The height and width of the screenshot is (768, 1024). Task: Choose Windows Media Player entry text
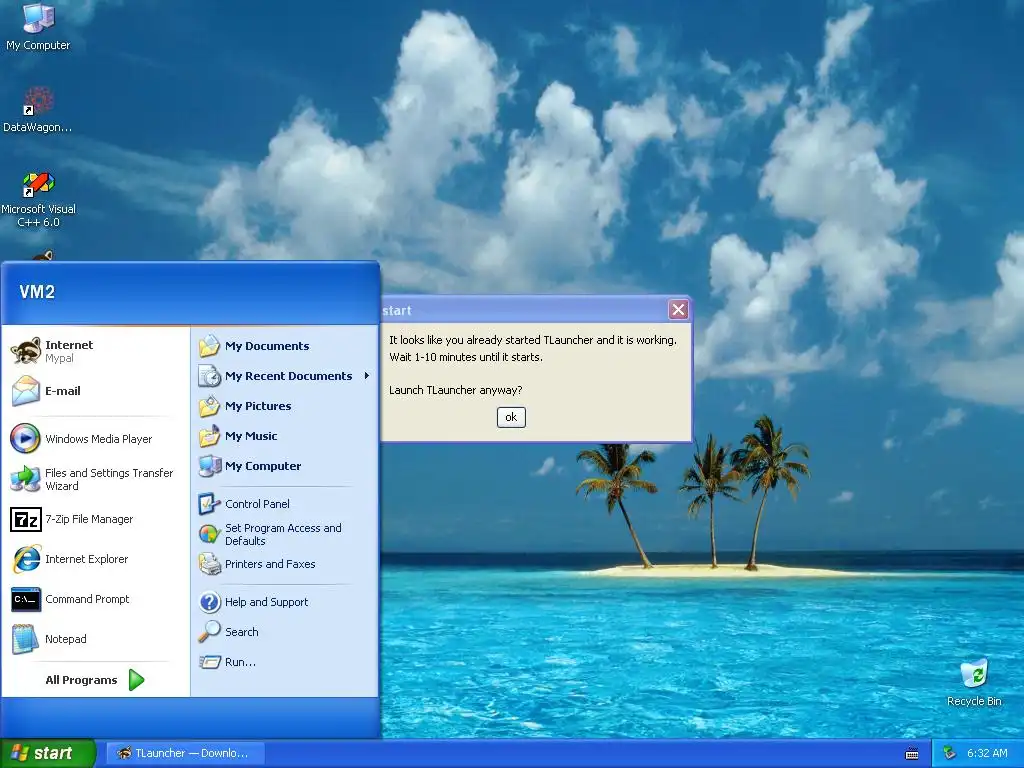tap(99, 439)
